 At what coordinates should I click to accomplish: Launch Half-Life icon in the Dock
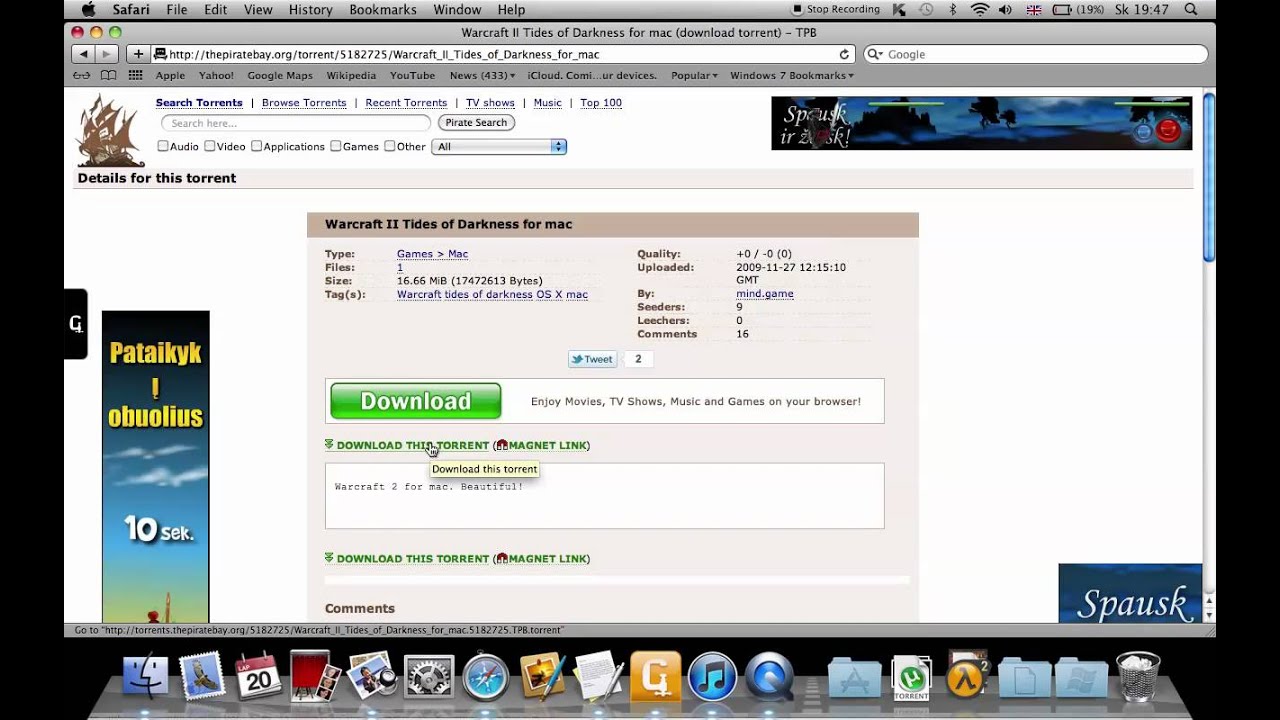(x=966, y=677)
